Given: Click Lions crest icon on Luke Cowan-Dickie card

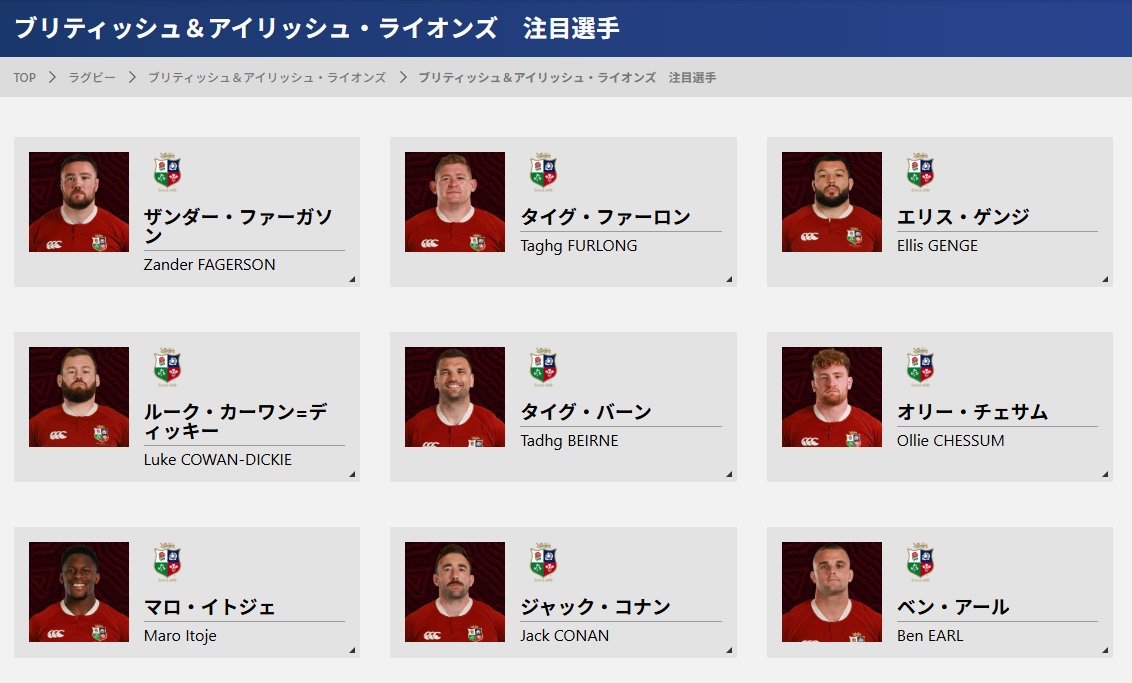Looking at the screenshot, I should (x=167, y=367).
